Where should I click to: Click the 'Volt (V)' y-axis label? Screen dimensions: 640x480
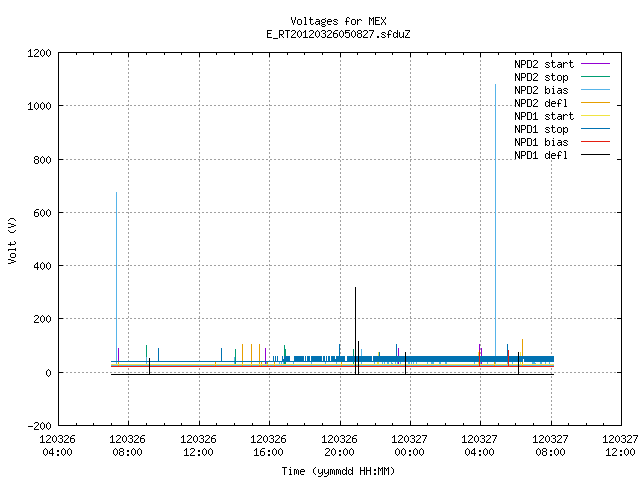point(12,241)
